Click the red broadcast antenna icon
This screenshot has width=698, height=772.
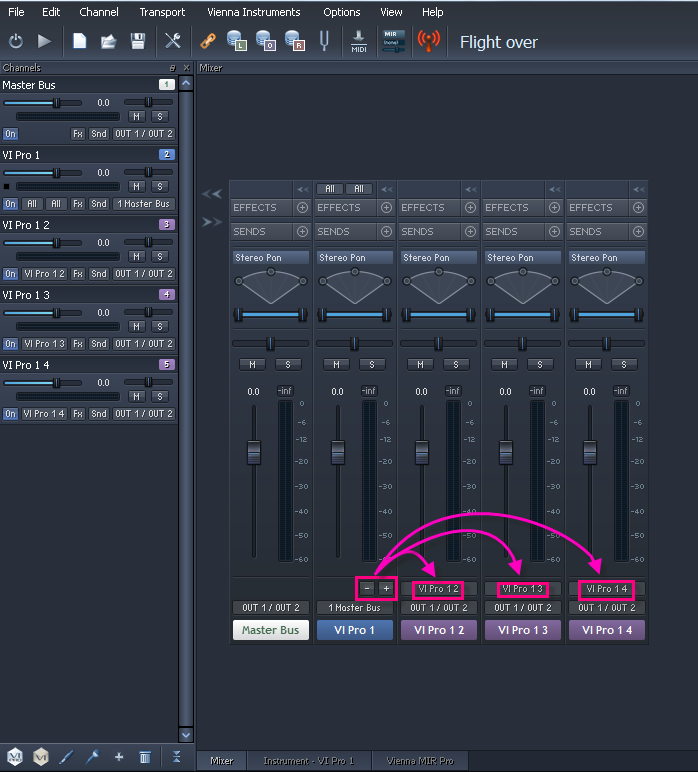click(x=428, y=41)
